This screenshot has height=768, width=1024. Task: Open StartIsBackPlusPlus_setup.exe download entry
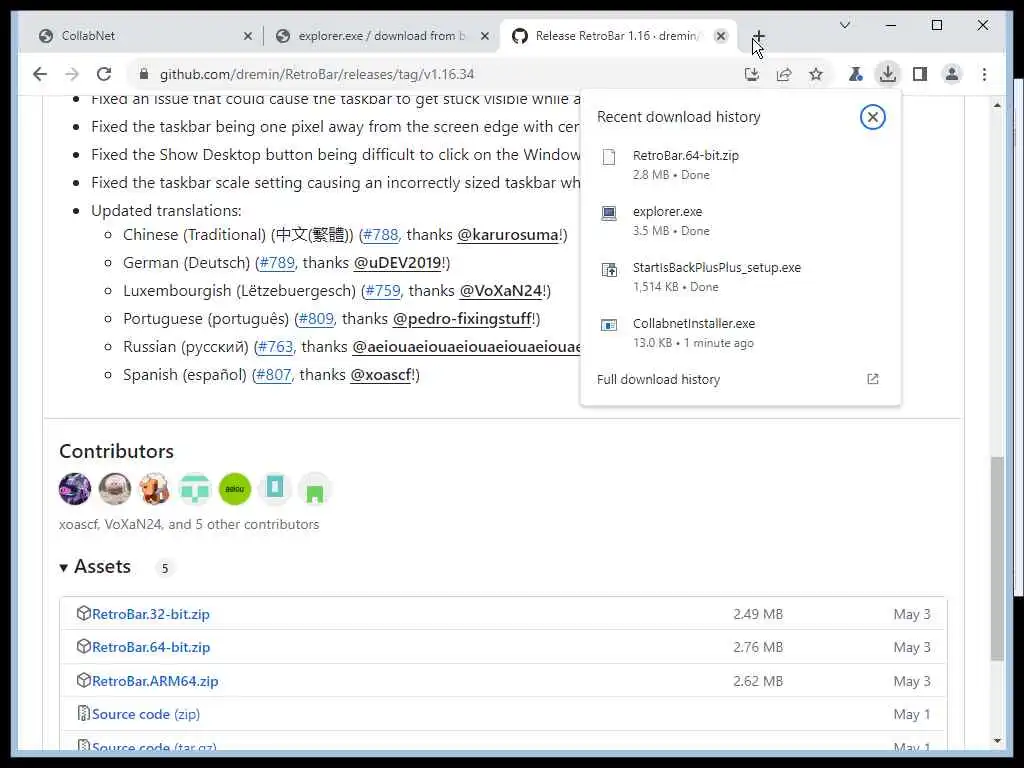pyautogui.click(x=740, y=277)
